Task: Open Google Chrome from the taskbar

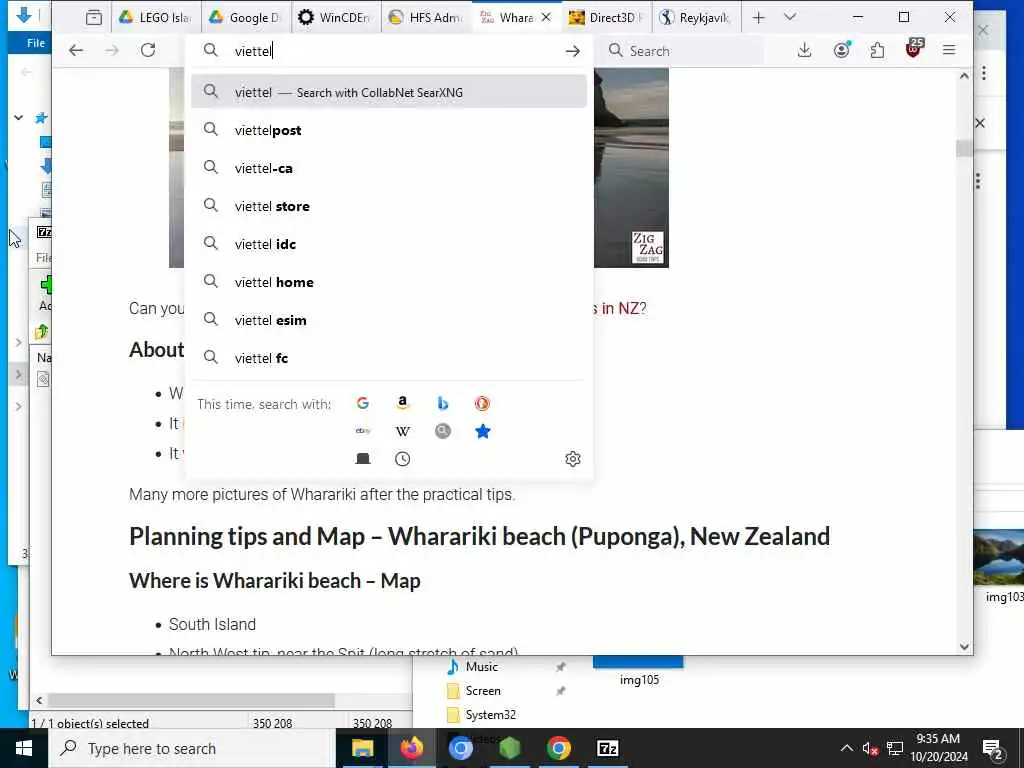Action: click(x=558, y=748)
